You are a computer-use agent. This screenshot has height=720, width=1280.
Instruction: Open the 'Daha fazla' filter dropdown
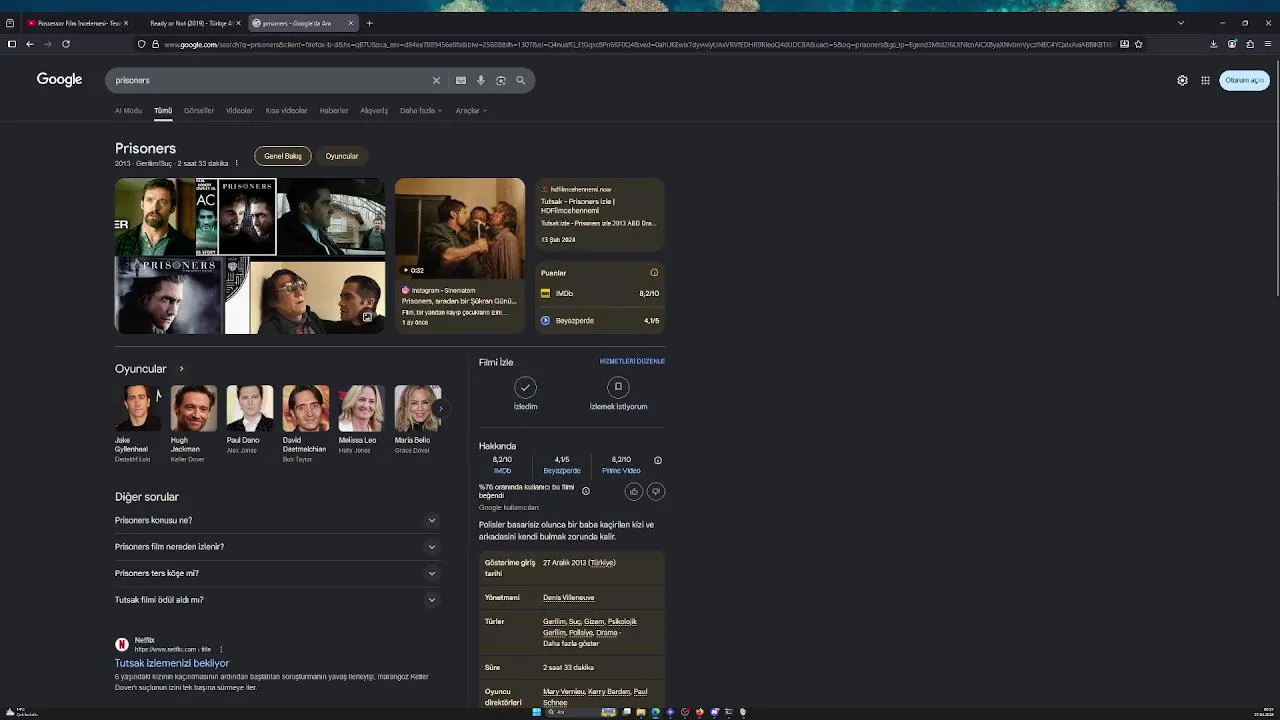pos(420,111)
